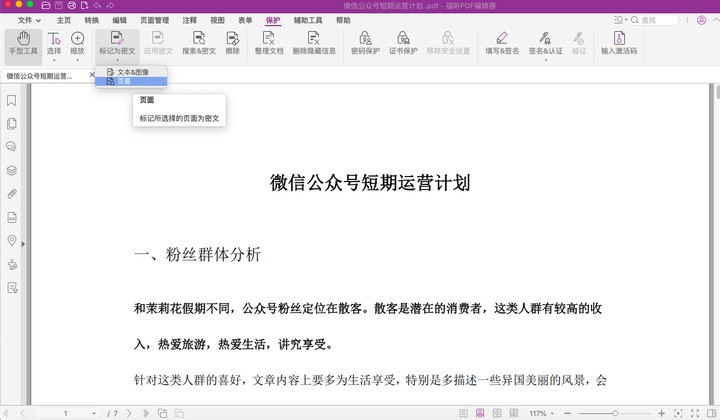720x420 pixels.
Task: Expand the 选择 tool dropdown arrow
Action: pos(54,60)
